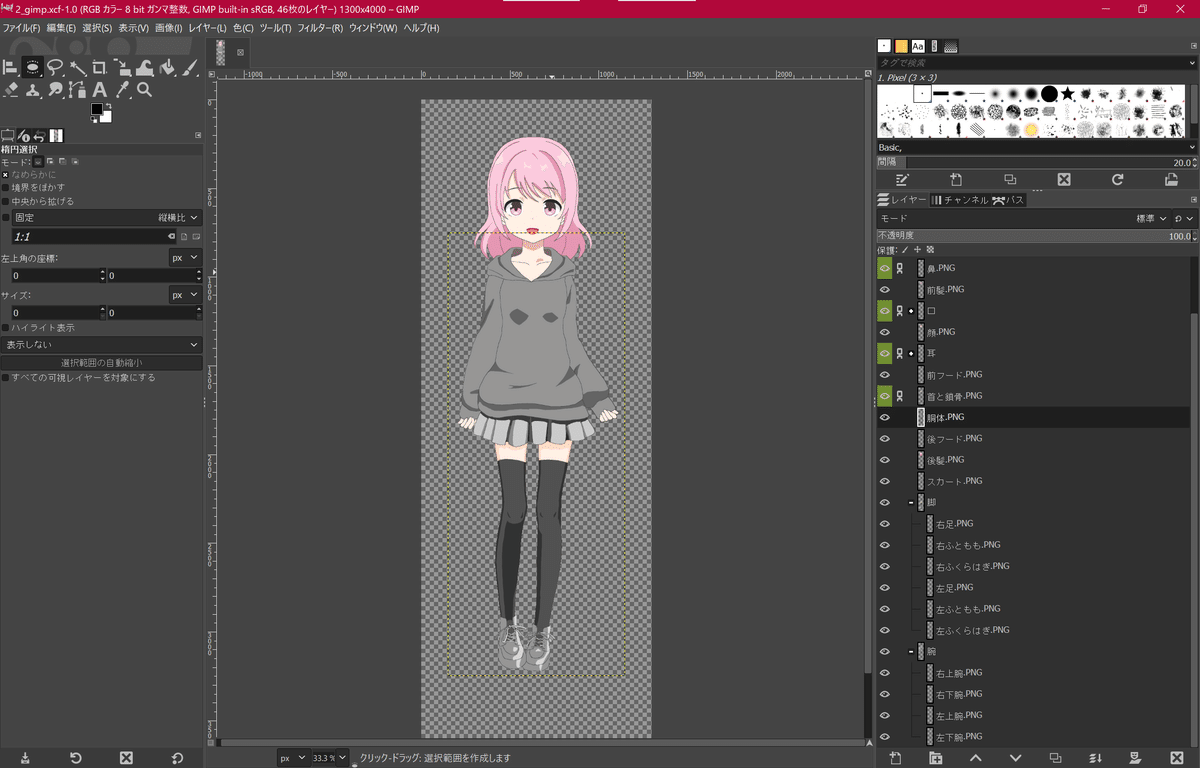Check the すべての可視レイヤーを対象にする option

pyautogui.click(x=5, y=378)
